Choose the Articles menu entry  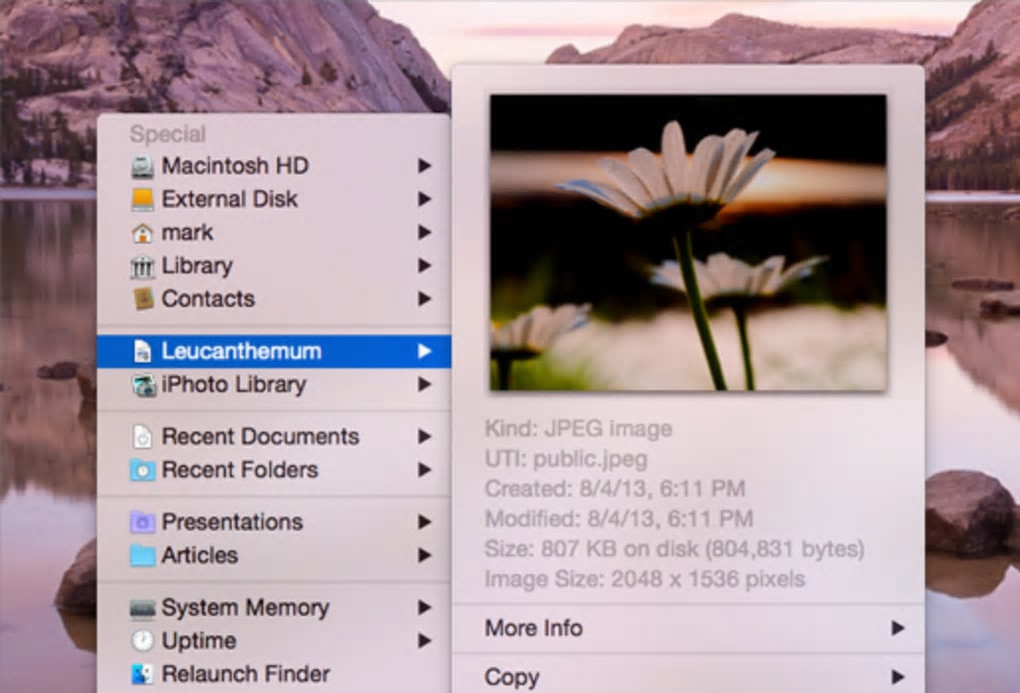coord(274,555)
